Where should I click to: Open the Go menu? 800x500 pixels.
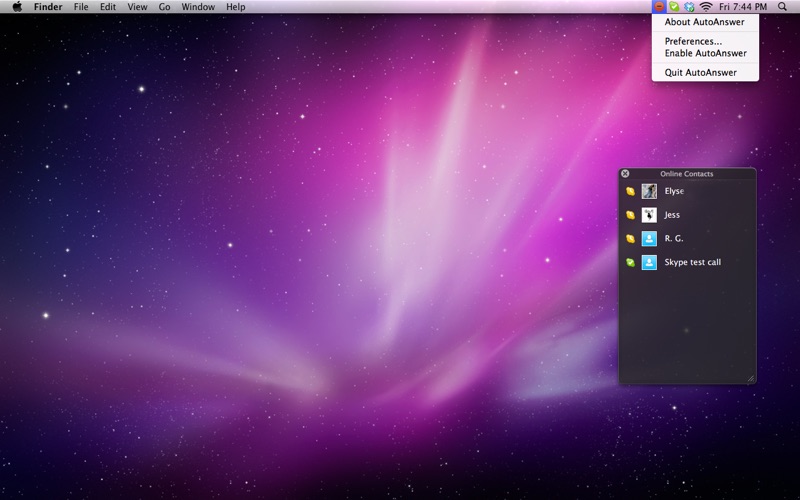(x=164, y=7)
